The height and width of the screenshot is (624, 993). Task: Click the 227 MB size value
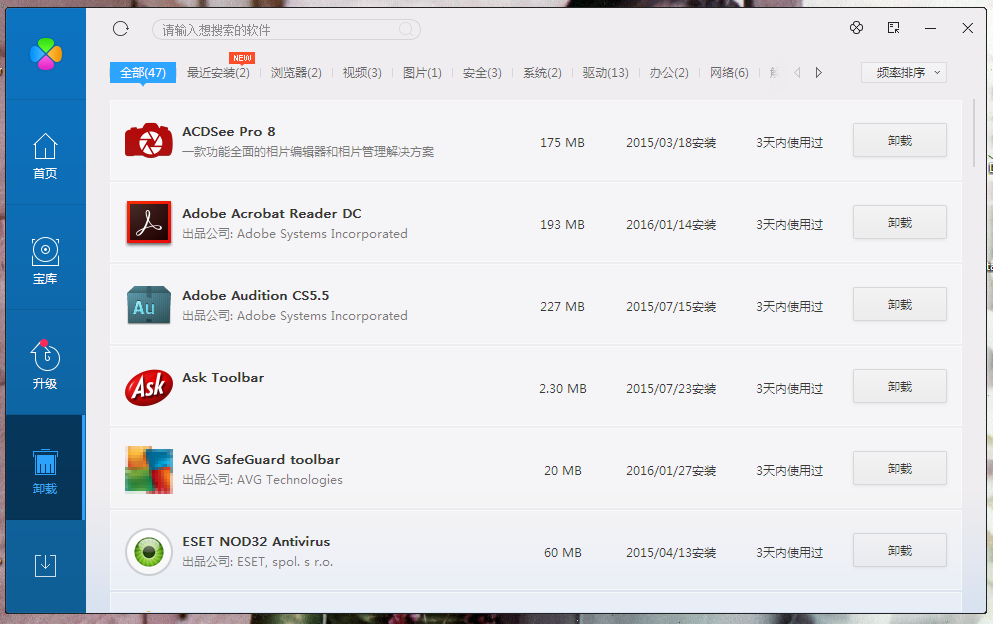pos(562,307)
